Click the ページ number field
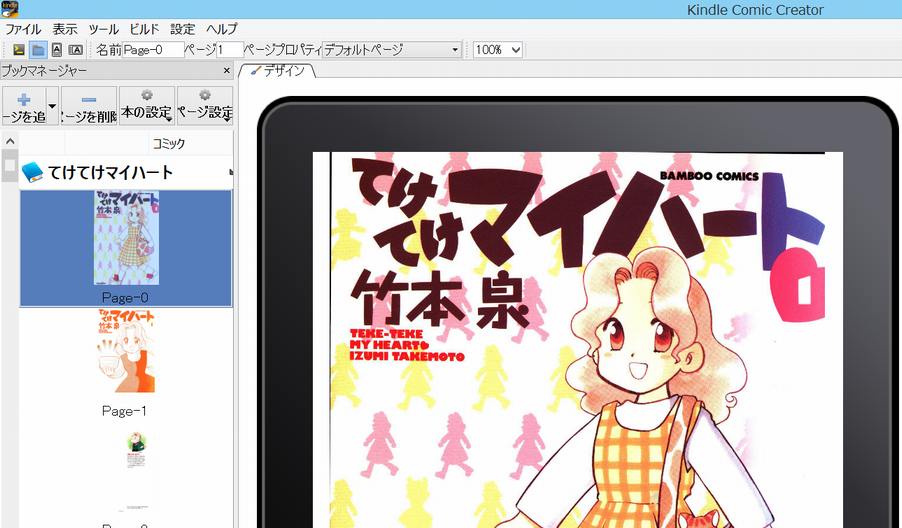 click(230, 50)
